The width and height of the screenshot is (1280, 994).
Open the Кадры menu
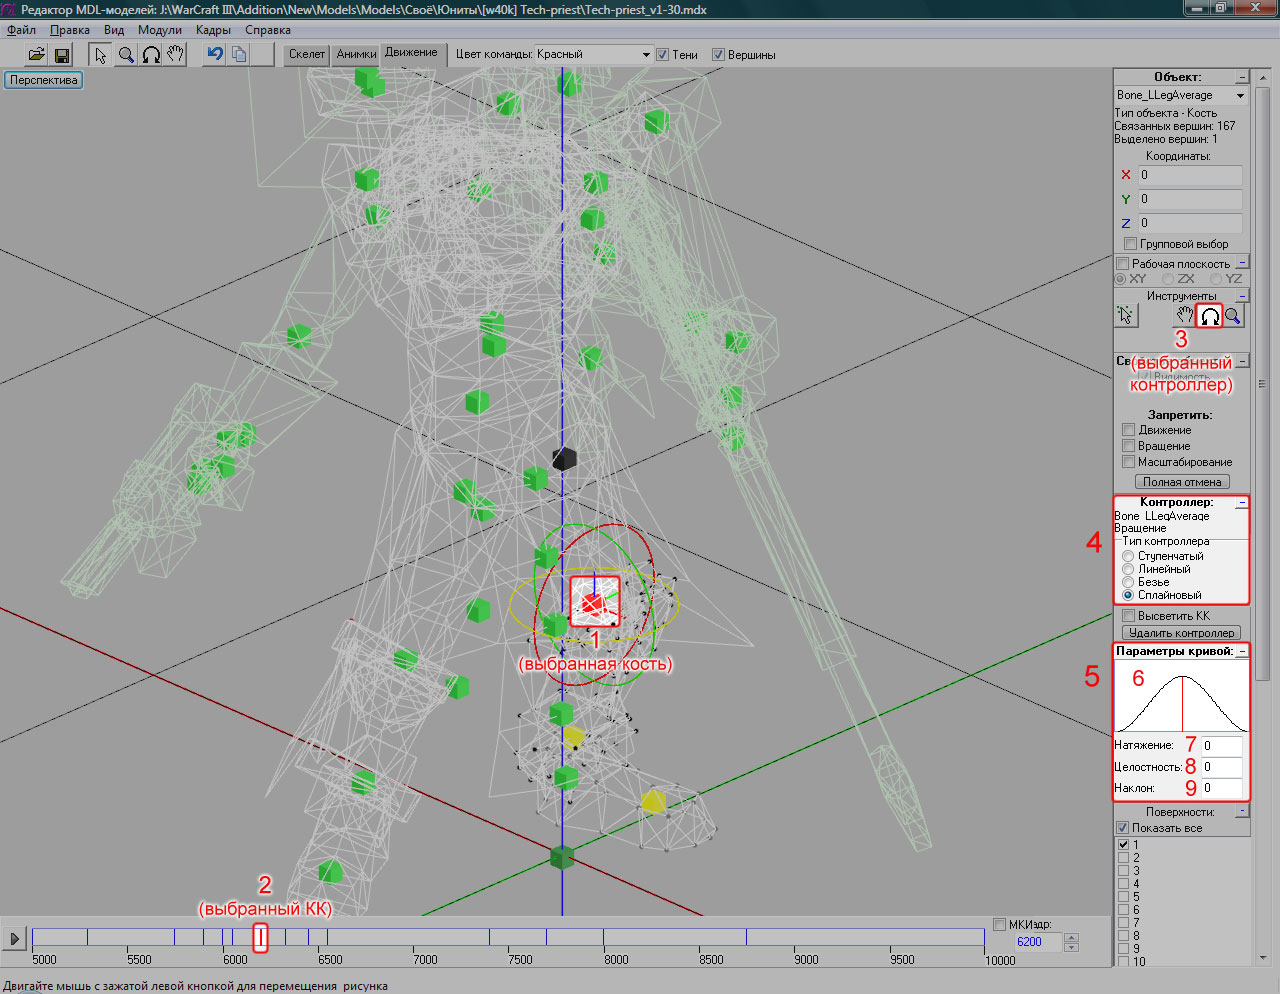click(213, 30)
